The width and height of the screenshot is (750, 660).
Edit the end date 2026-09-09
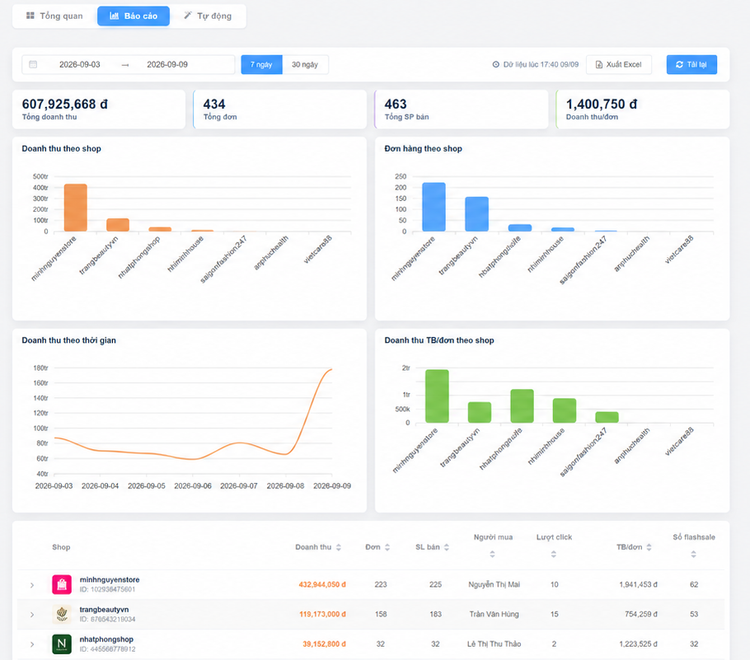point(167,65)
